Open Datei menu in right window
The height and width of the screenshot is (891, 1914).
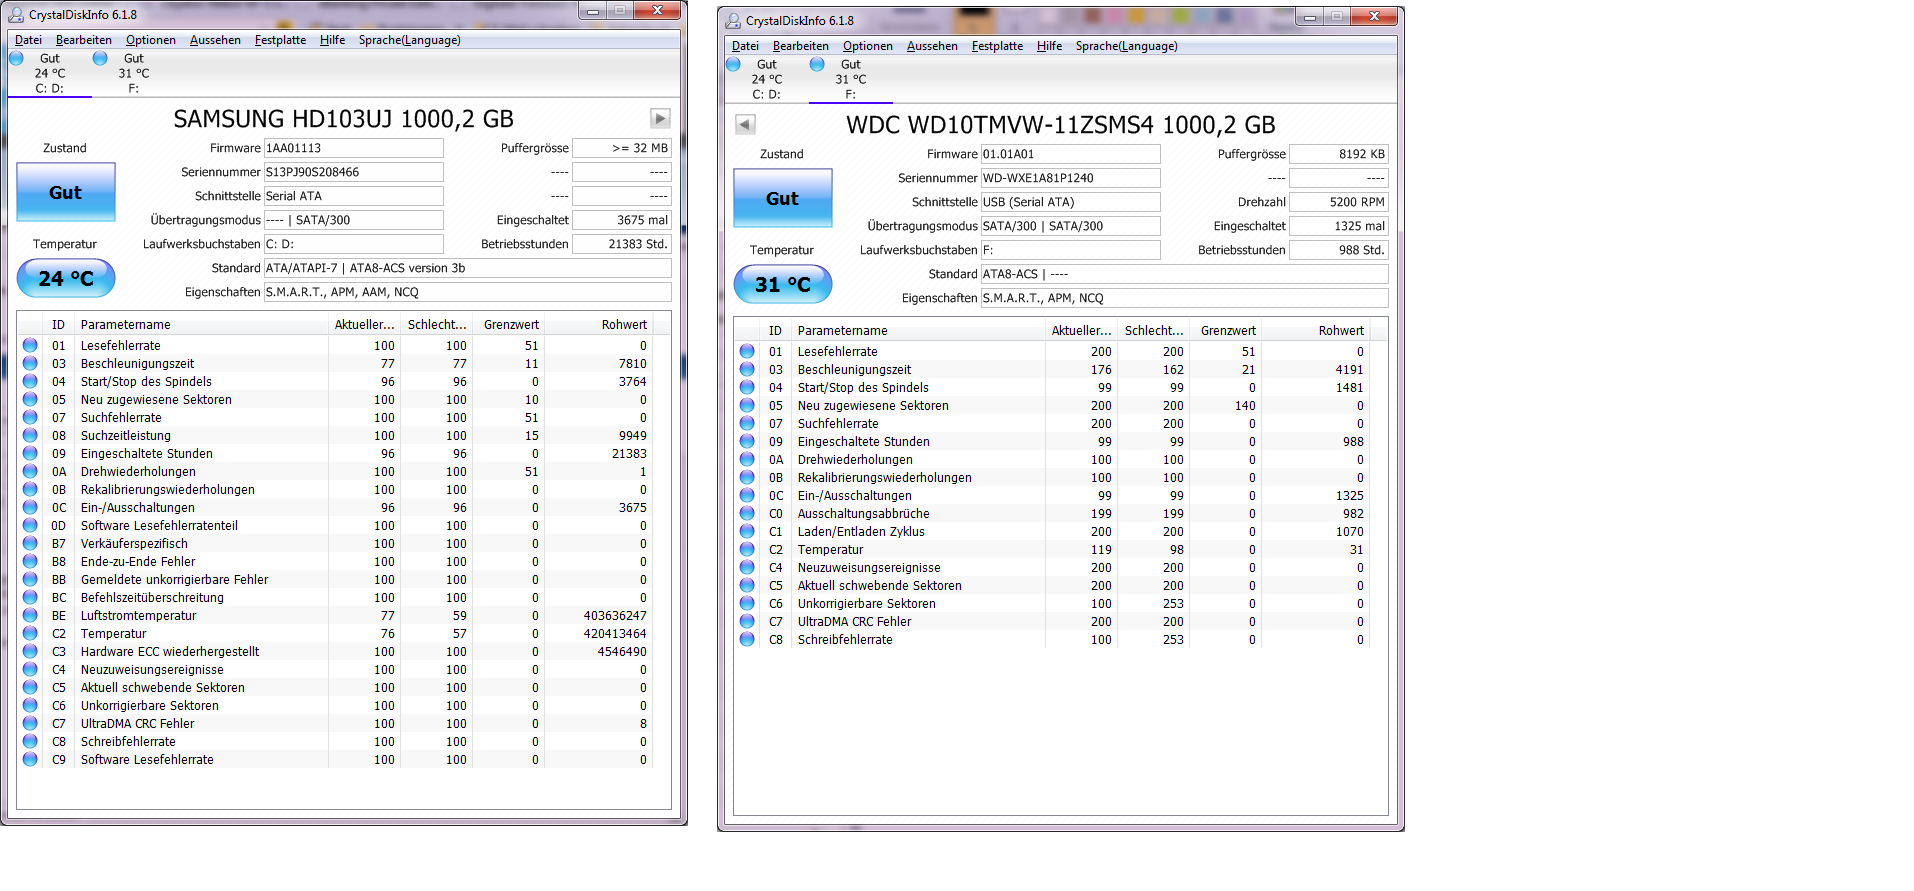coord(745,46)
